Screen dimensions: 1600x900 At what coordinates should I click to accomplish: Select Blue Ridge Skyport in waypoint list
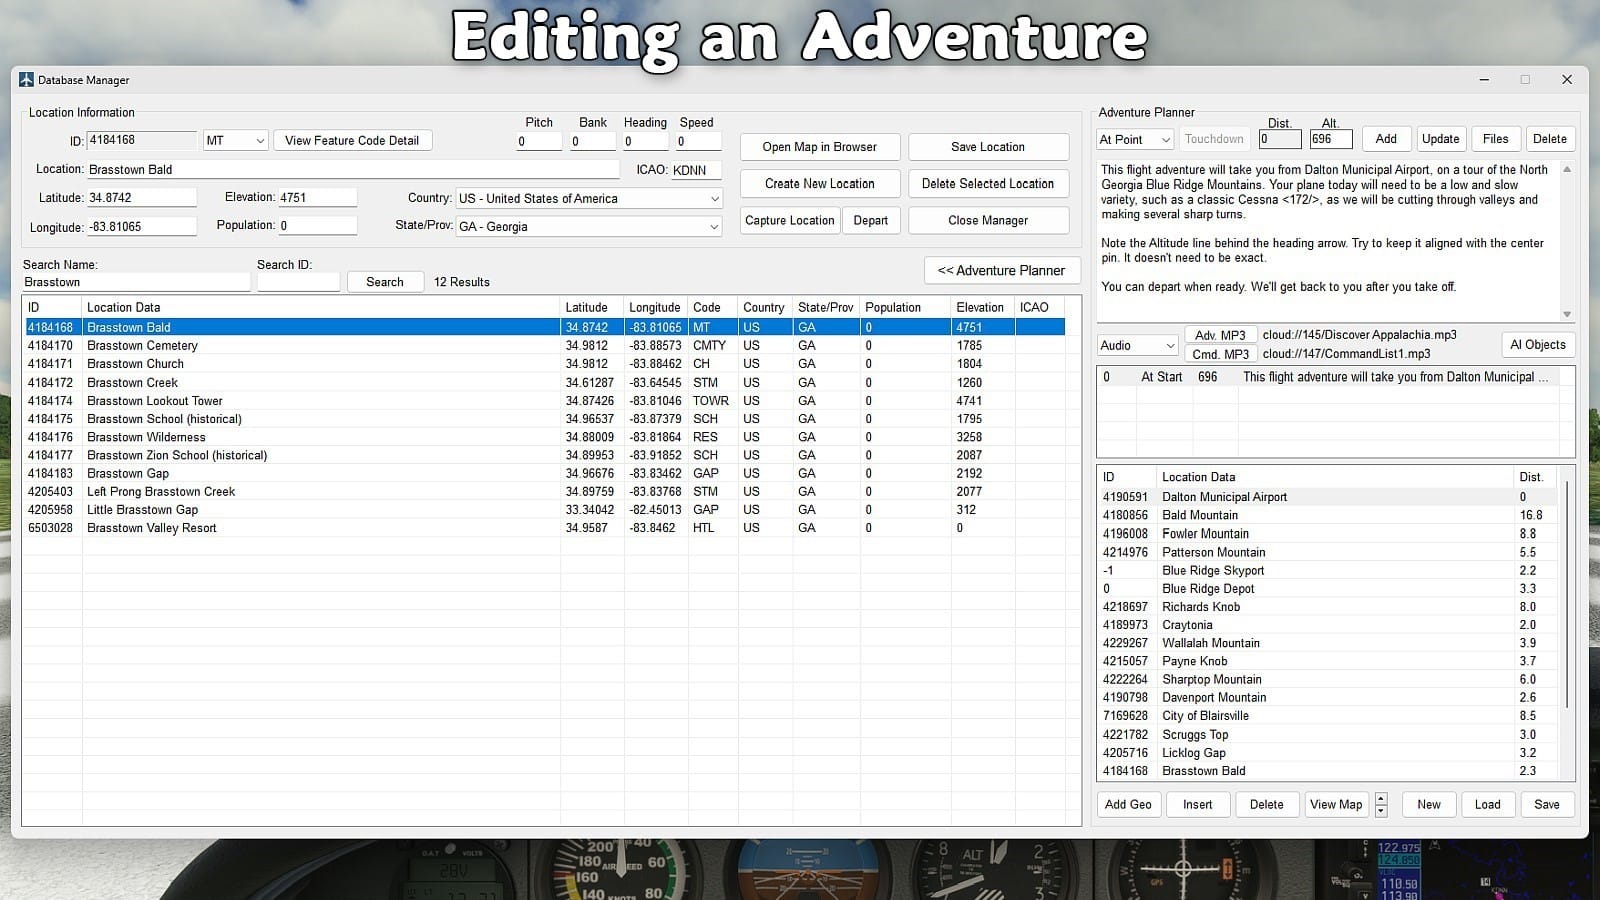(x=1213, y=571)
